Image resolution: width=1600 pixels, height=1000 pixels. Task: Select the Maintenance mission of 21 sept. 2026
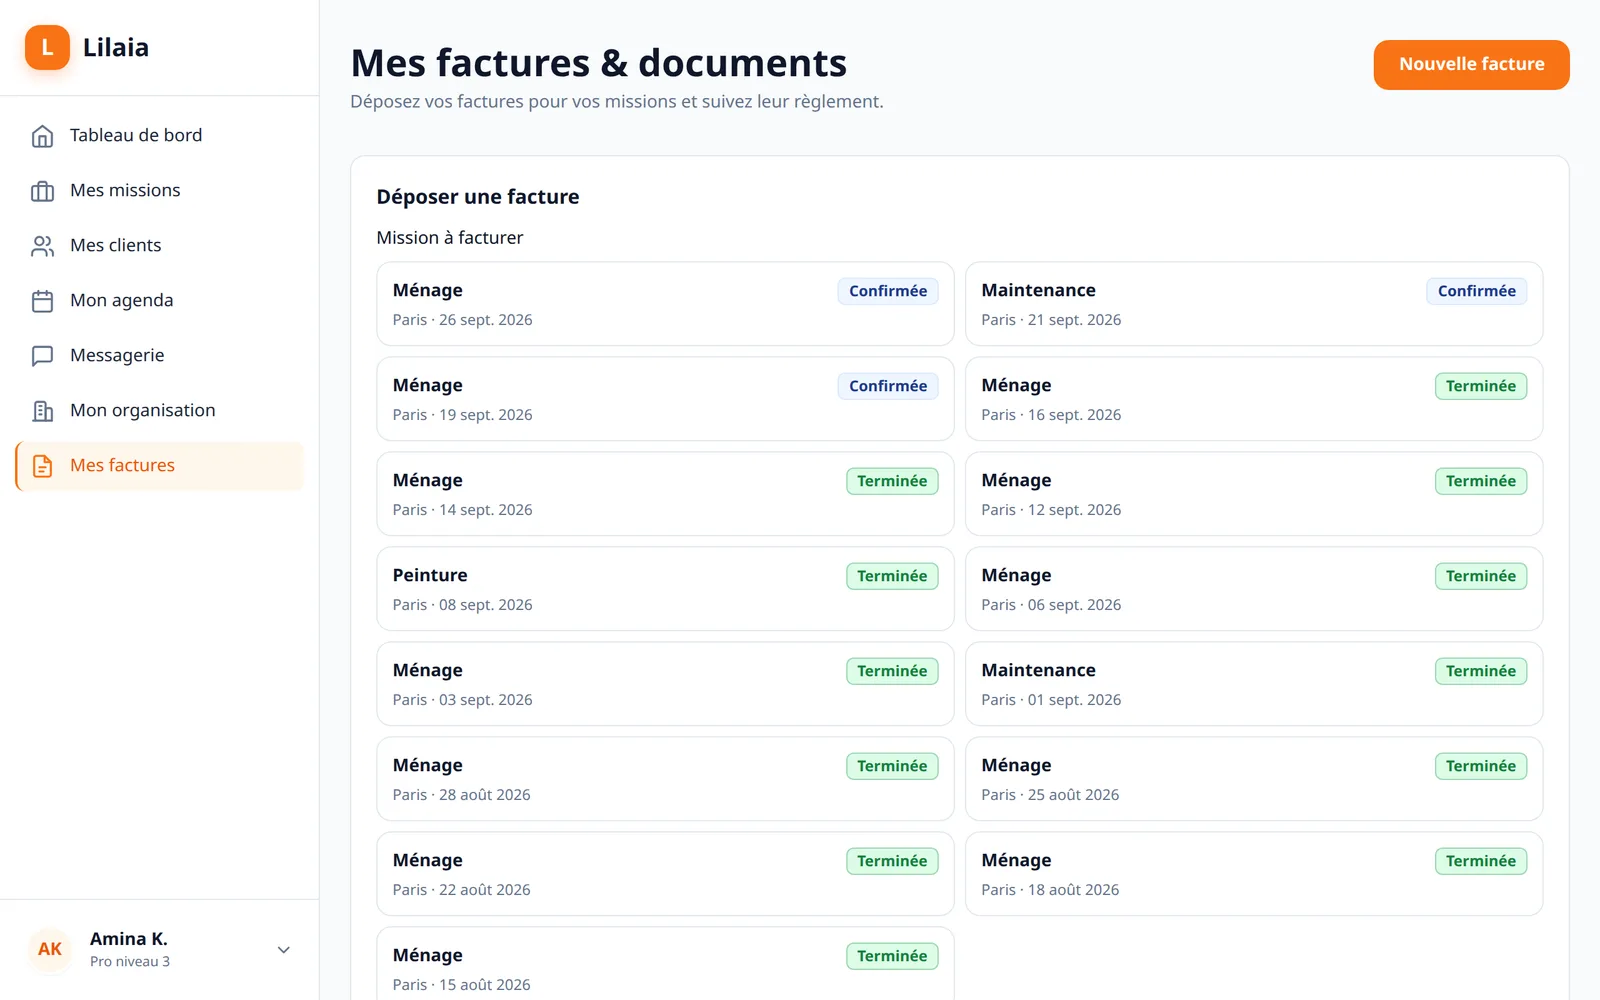point(1254,304)
